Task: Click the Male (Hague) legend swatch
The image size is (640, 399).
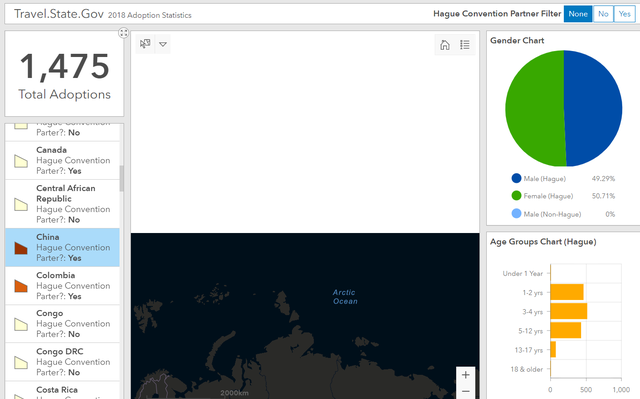Action: 516,178
